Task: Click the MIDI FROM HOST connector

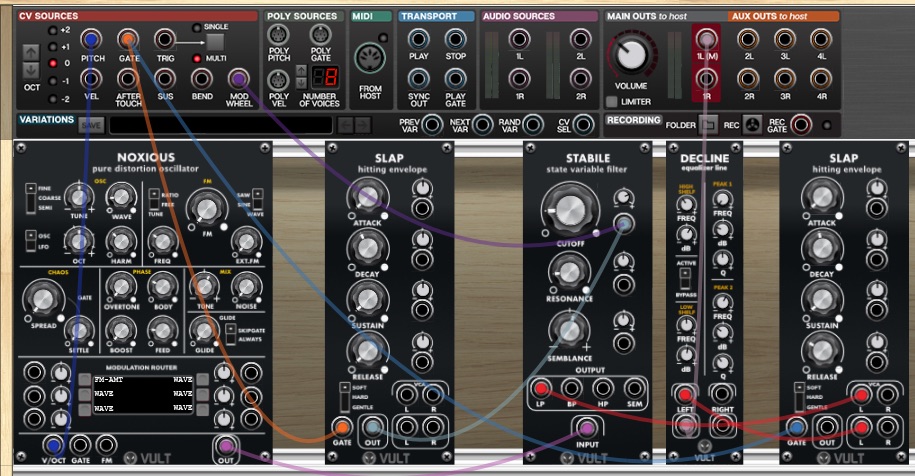Action: coord(370,58)
